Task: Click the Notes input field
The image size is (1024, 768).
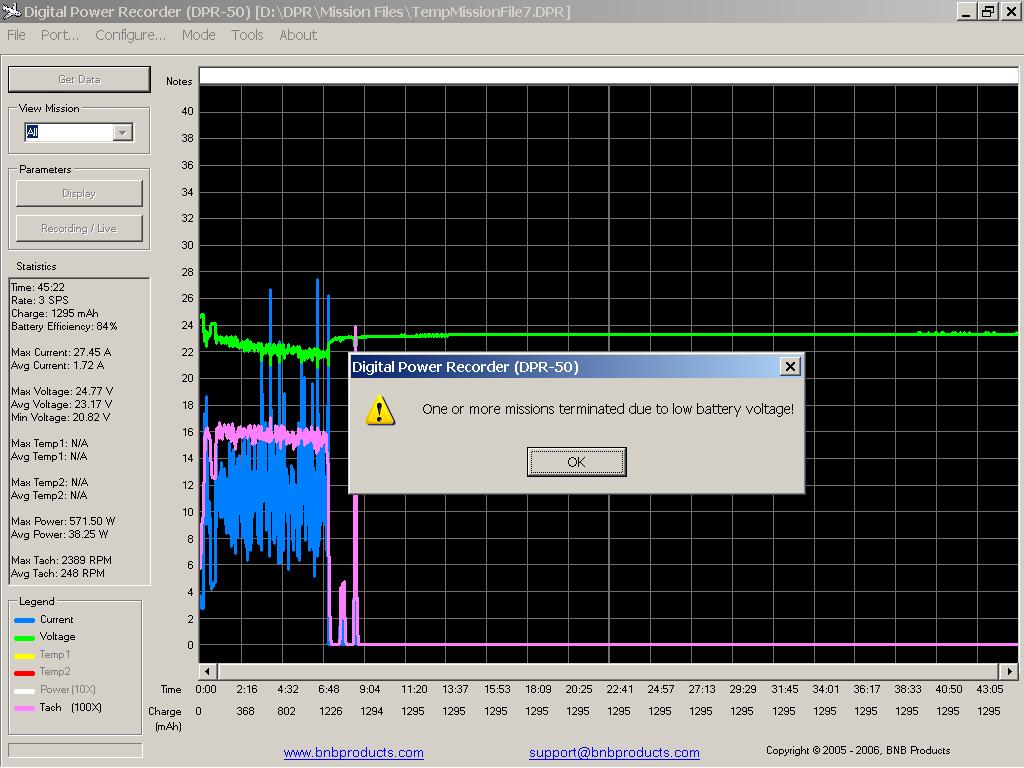Action: 608,76
